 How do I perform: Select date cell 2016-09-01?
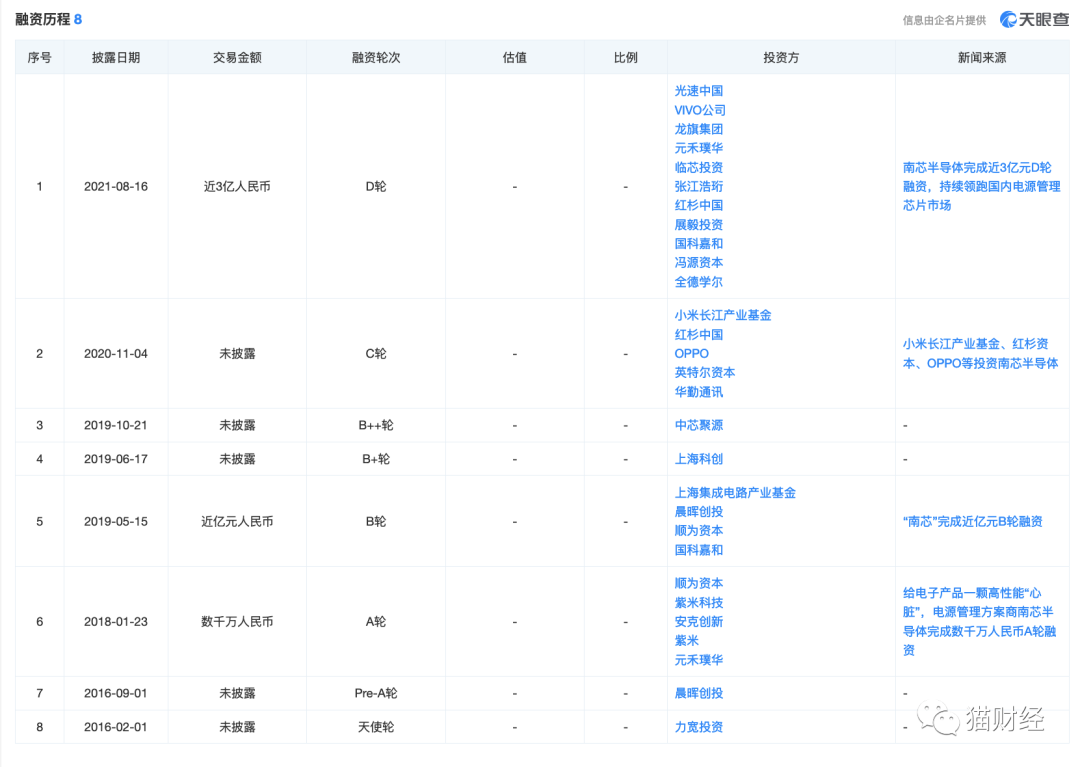tap(116, 693)
